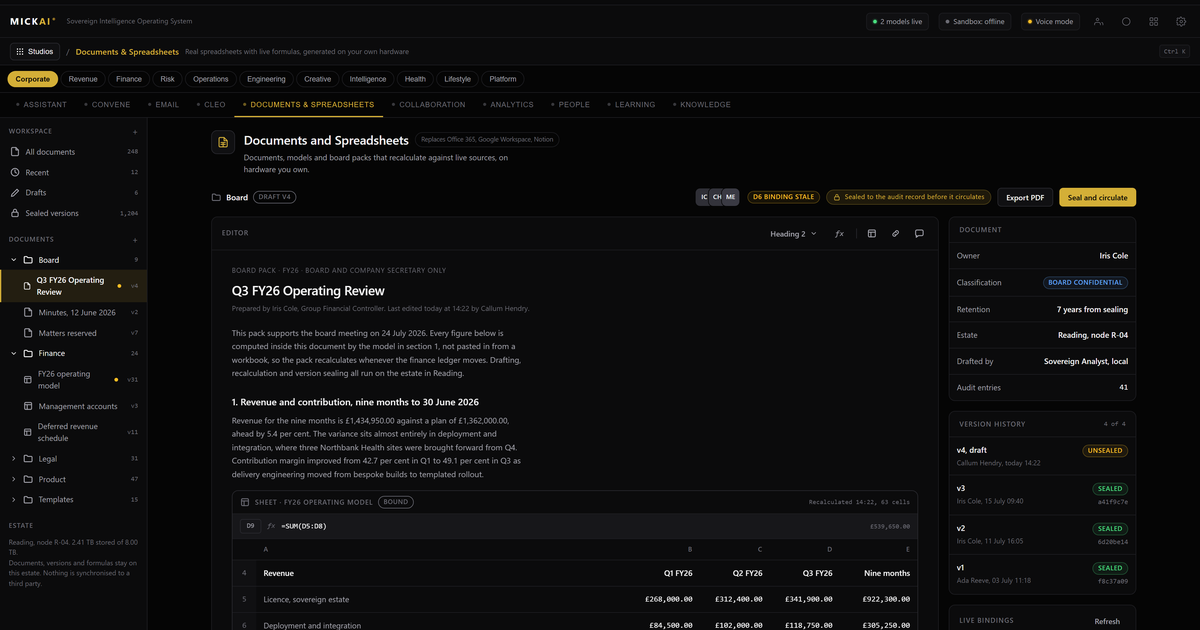Click the sheet icon beside FY26 Operating Model
This screenshot has width=1200, height=630.
point(245,502)
